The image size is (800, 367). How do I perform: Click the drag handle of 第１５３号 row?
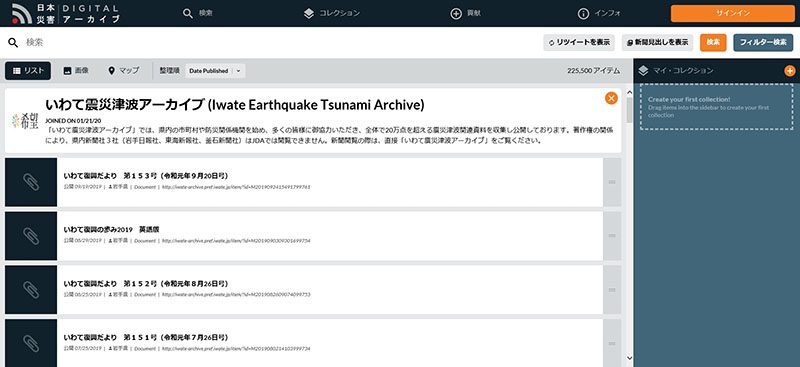(x=612, y=182)
